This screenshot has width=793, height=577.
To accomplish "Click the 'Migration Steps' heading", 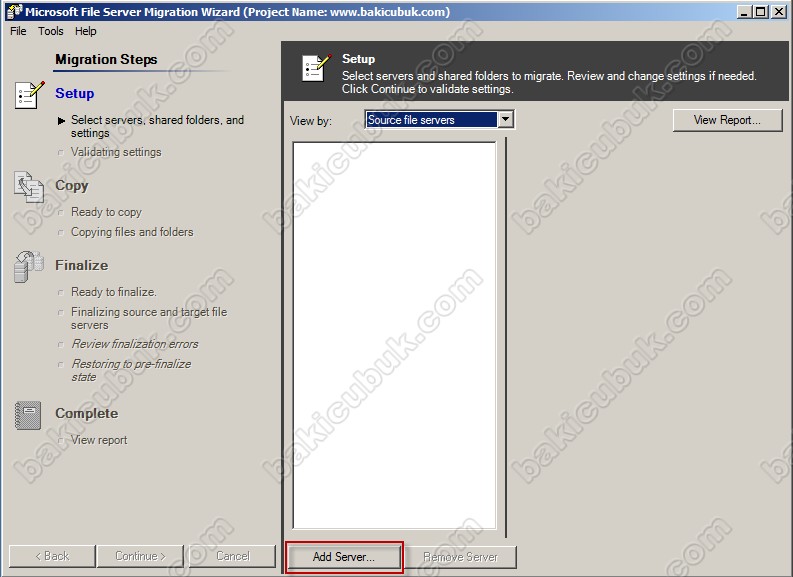I will [x=106, y=60].
